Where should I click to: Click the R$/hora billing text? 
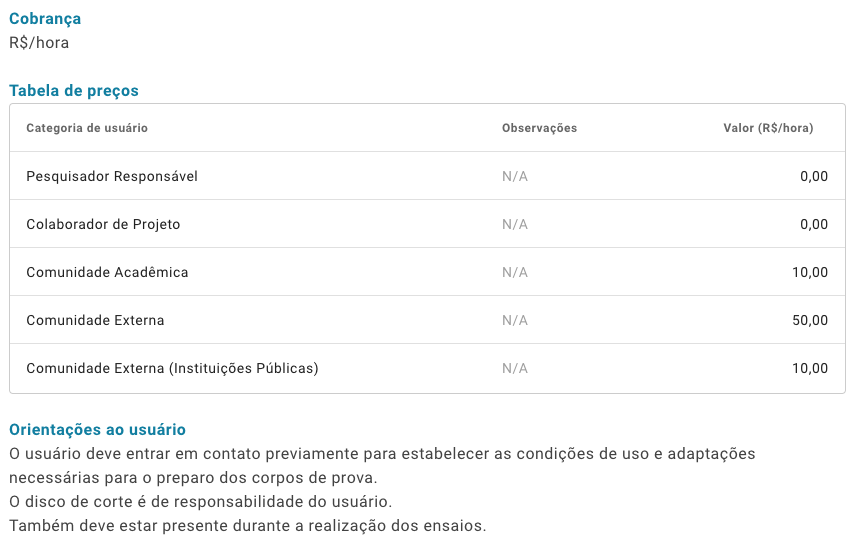tap(39, 43)
